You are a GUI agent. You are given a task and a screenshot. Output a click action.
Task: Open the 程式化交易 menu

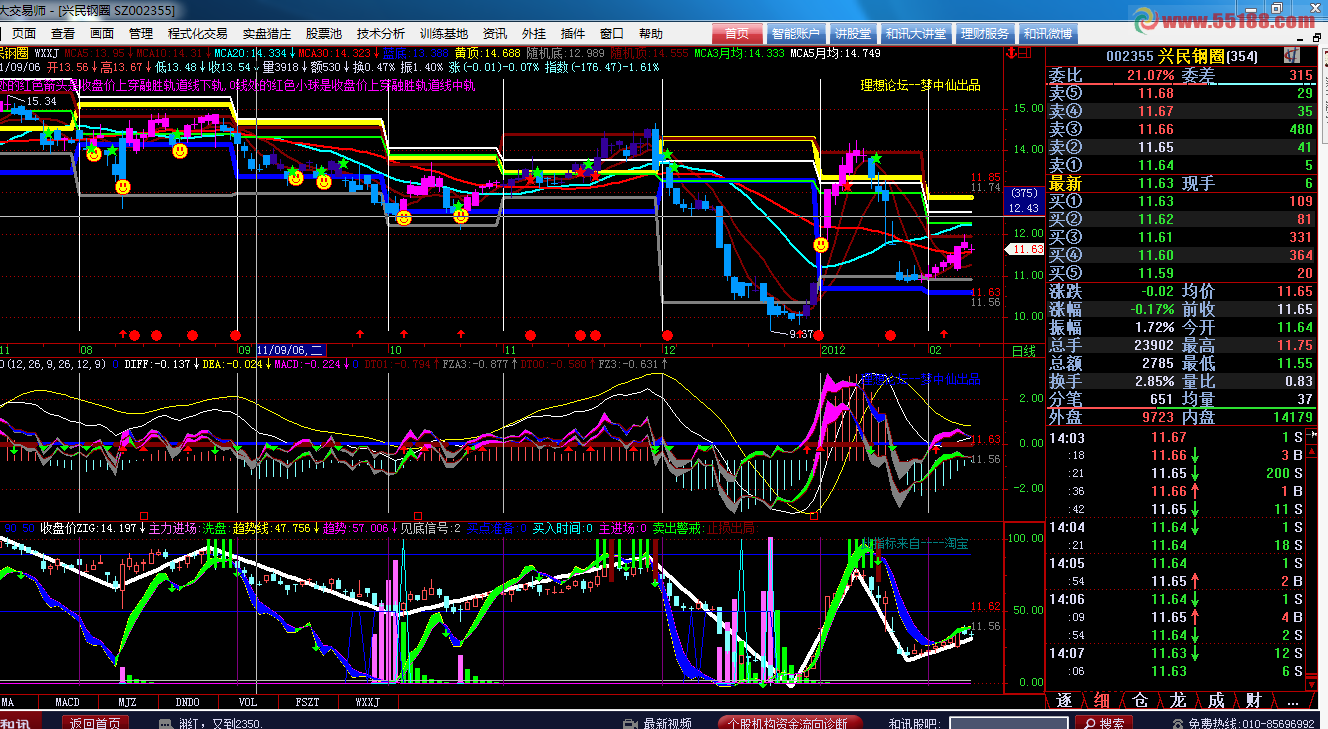(198, 33)
